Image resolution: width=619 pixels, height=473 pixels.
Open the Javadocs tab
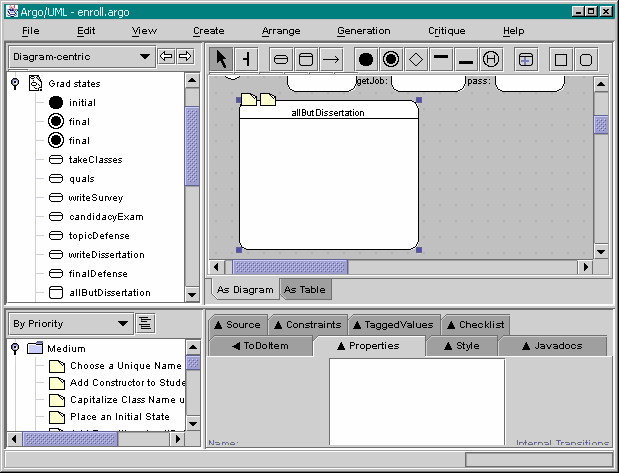[552, 346]
